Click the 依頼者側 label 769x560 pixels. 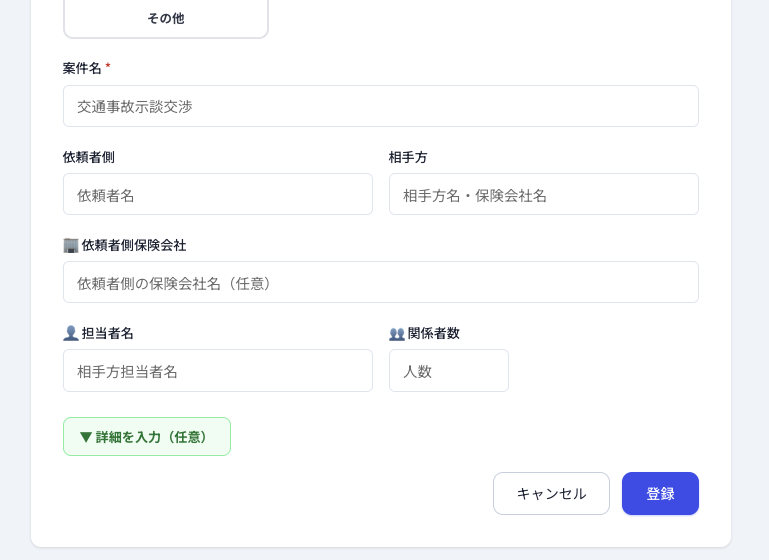[x=89, y=157]
